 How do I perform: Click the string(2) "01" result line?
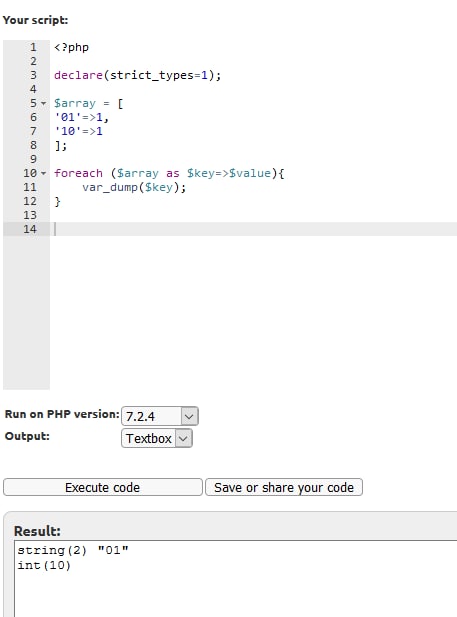73,550
